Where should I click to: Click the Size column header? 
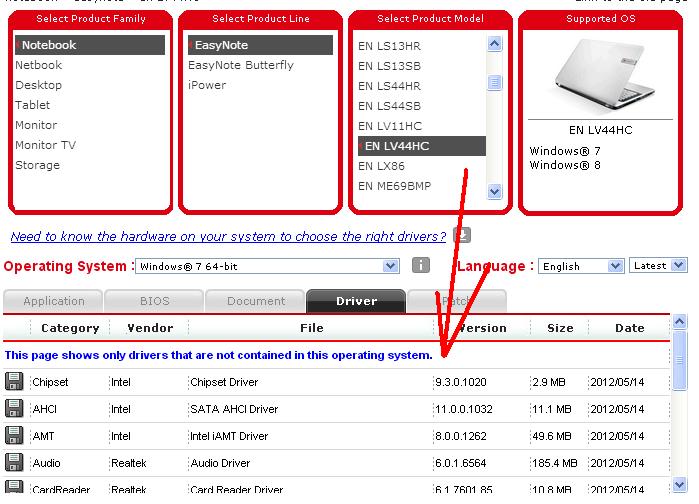pos(560,328)
